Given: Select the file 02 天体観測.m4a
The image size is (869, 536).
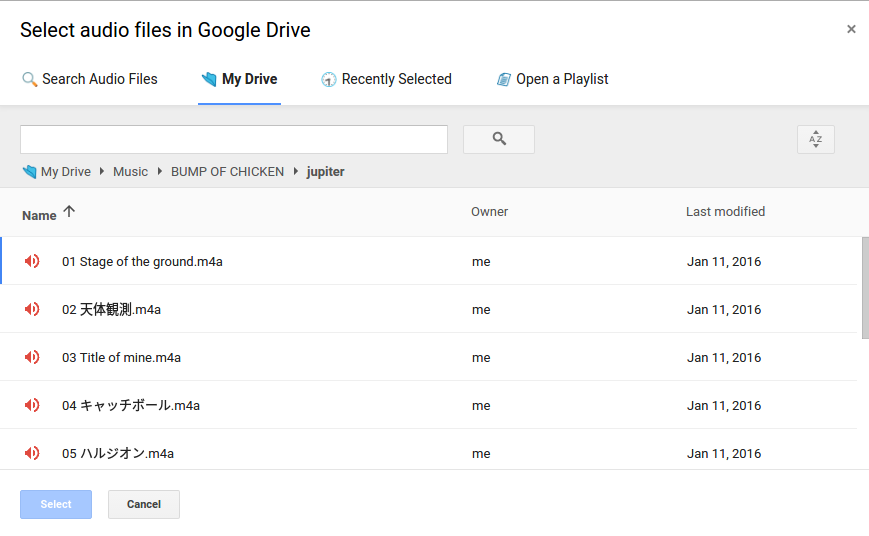Looking at the screenshot, I should (428, 309).
